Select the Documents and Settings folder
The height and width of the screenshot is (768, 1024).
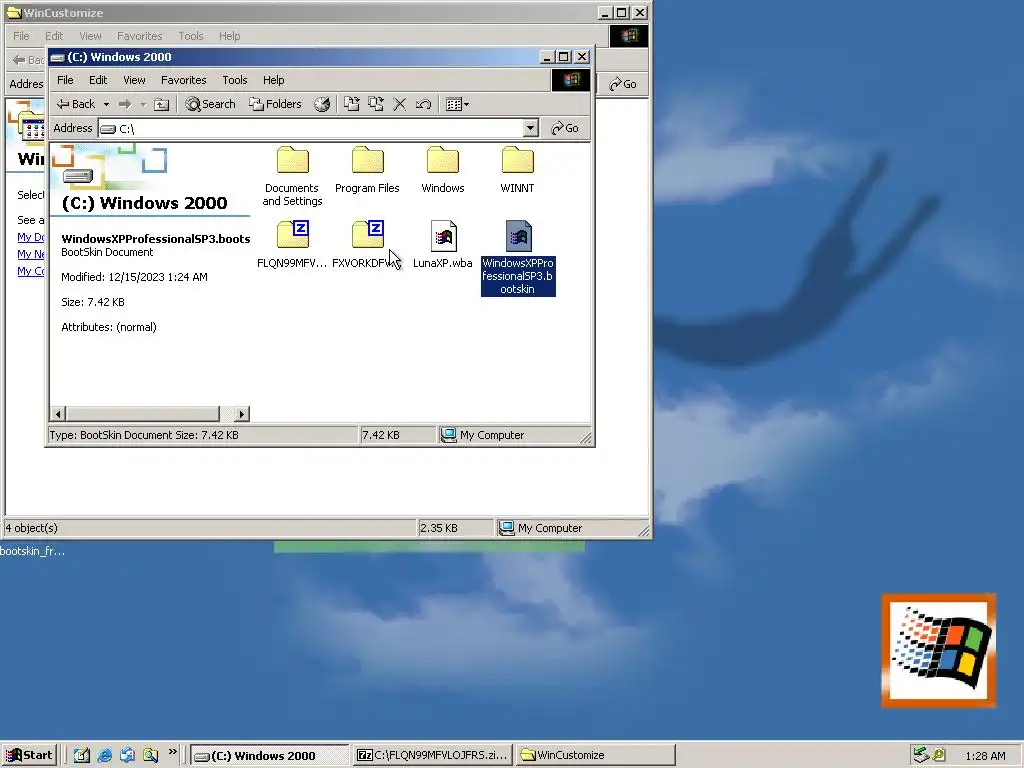point(292,176)
